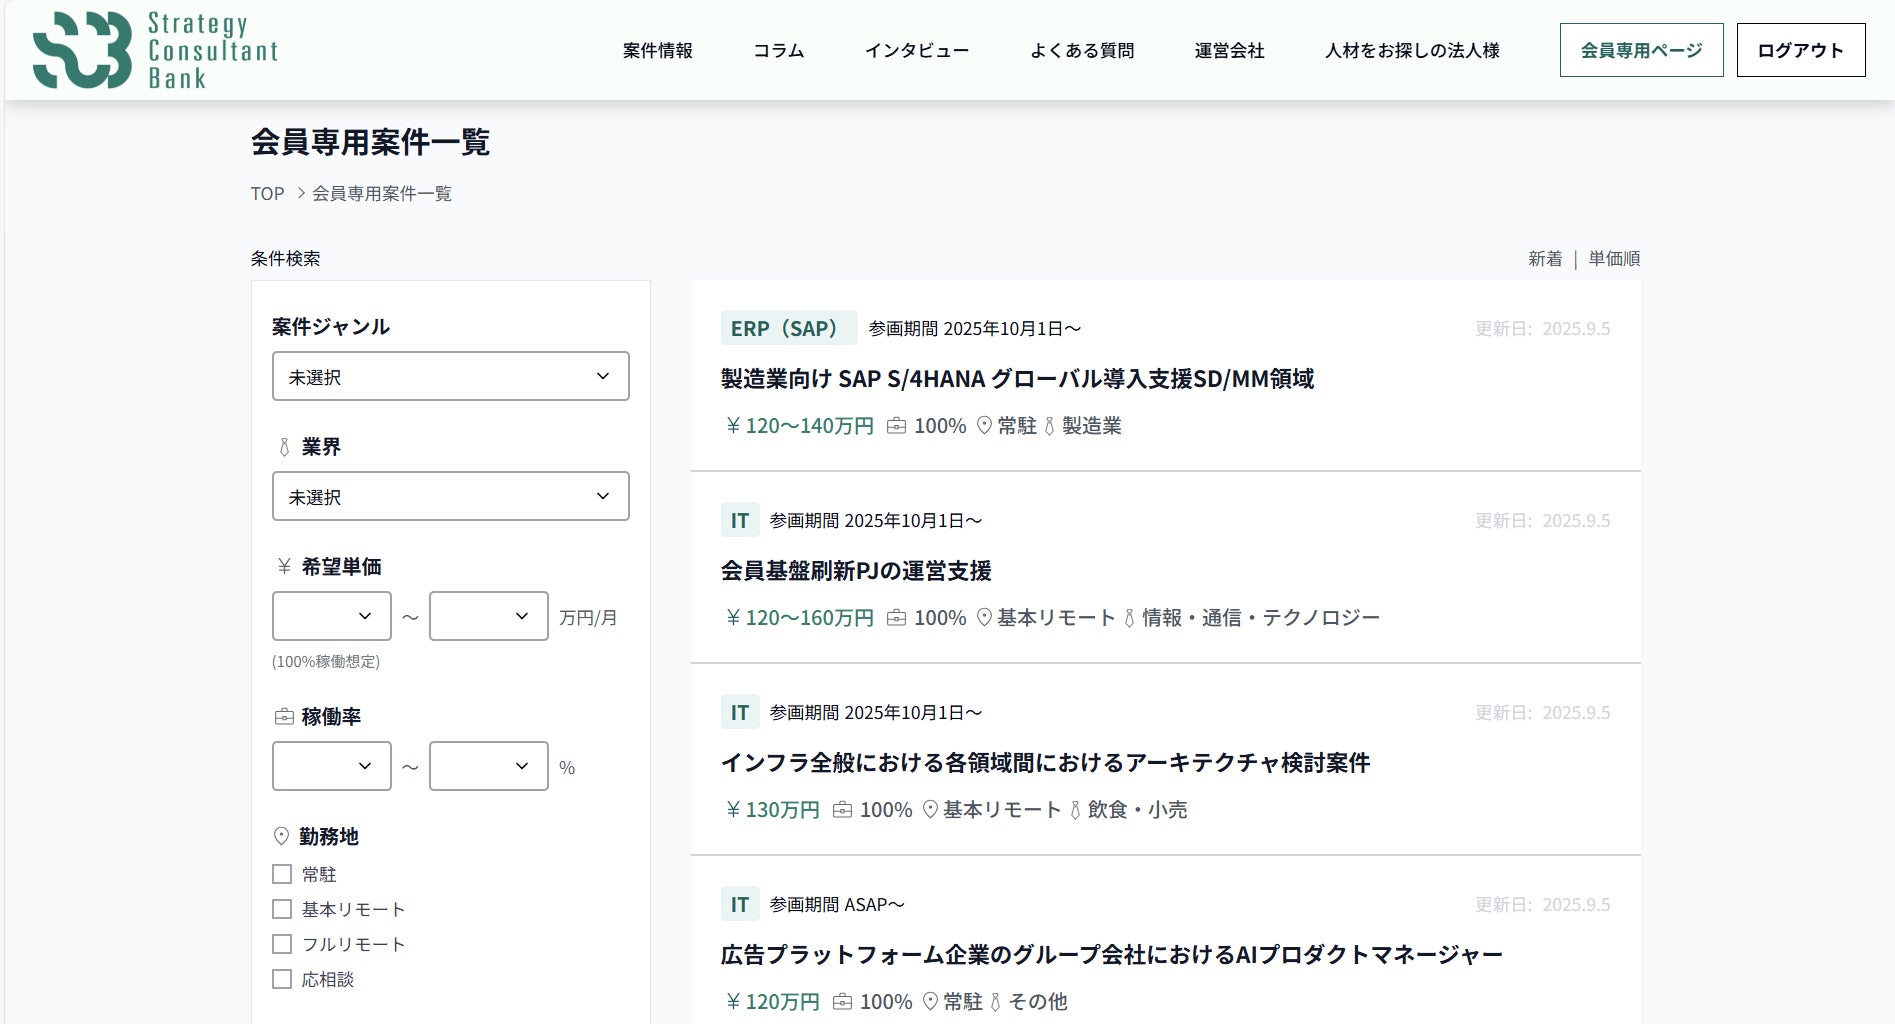Click the location pin icon beside 勤務地

pos(281,836)
